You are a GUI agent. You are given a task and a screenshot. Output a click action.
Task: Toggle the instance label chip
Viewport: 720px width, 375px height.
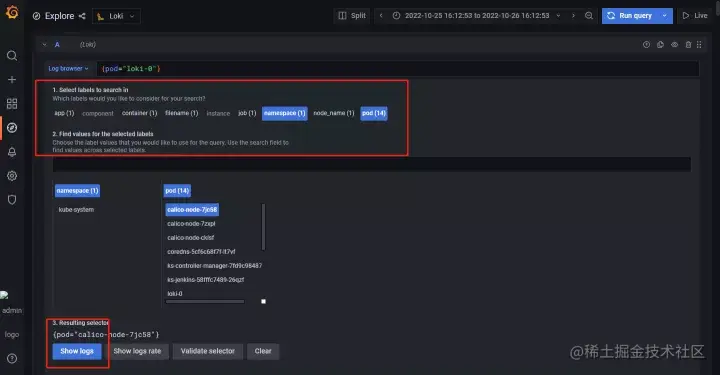pyautogui.click(x=218, y=113)
